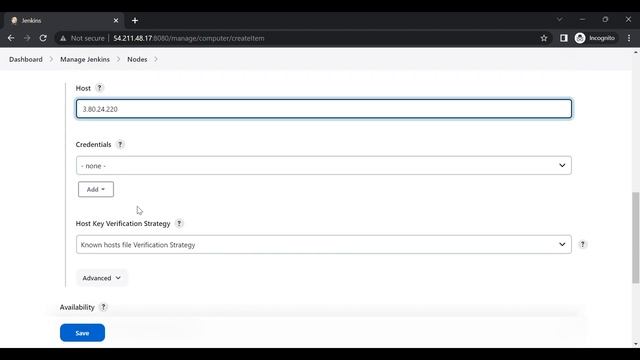Screen dimensions: 640x360
Task: Focus the Host input field containing 3.80.24.220
Action: pyautogui.click(x=324, y=109)
